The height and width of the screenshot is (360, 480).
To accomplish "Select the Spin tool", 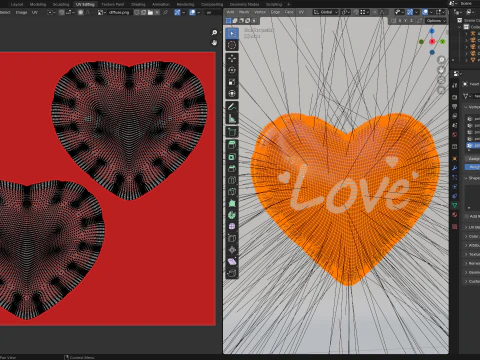I will pyautogui.click(x=232, y=215).
